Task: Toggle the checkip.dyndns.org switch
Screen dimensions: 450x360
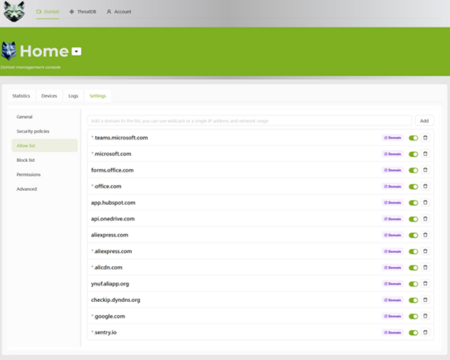Action: [x=413, y=300]
